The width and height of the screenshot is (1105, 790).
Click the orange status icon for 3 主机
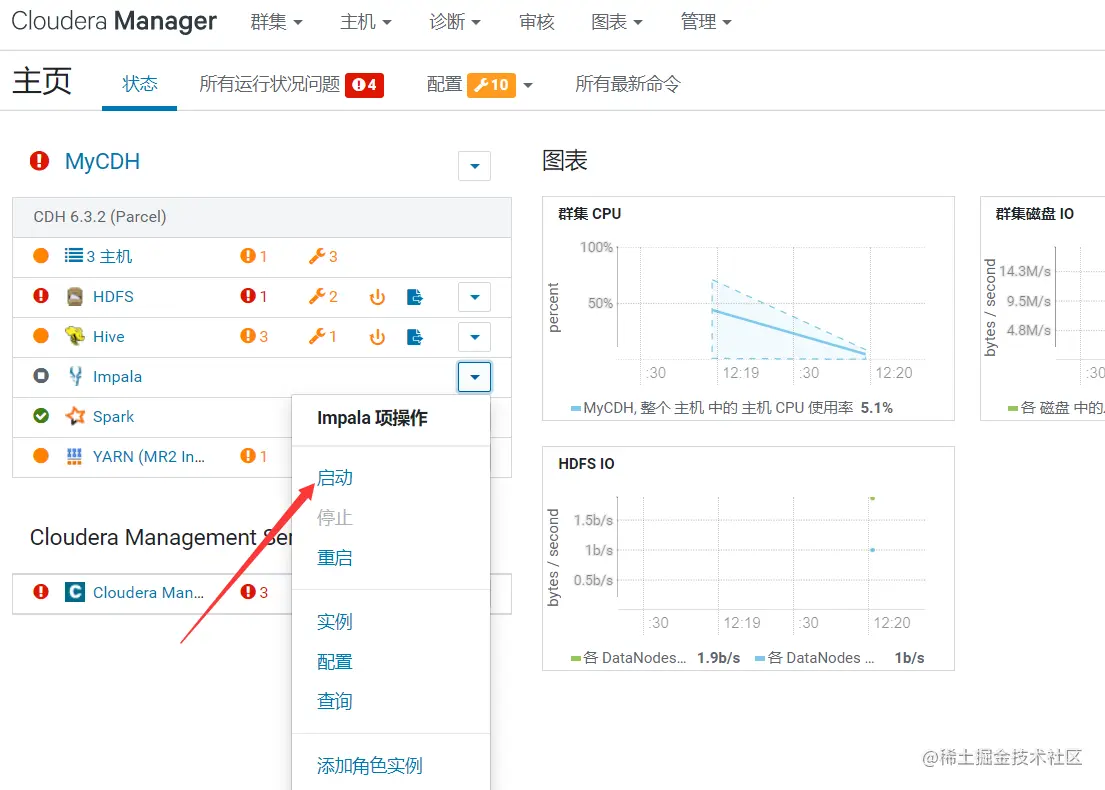pyautogui.click(x=41, y=256)
